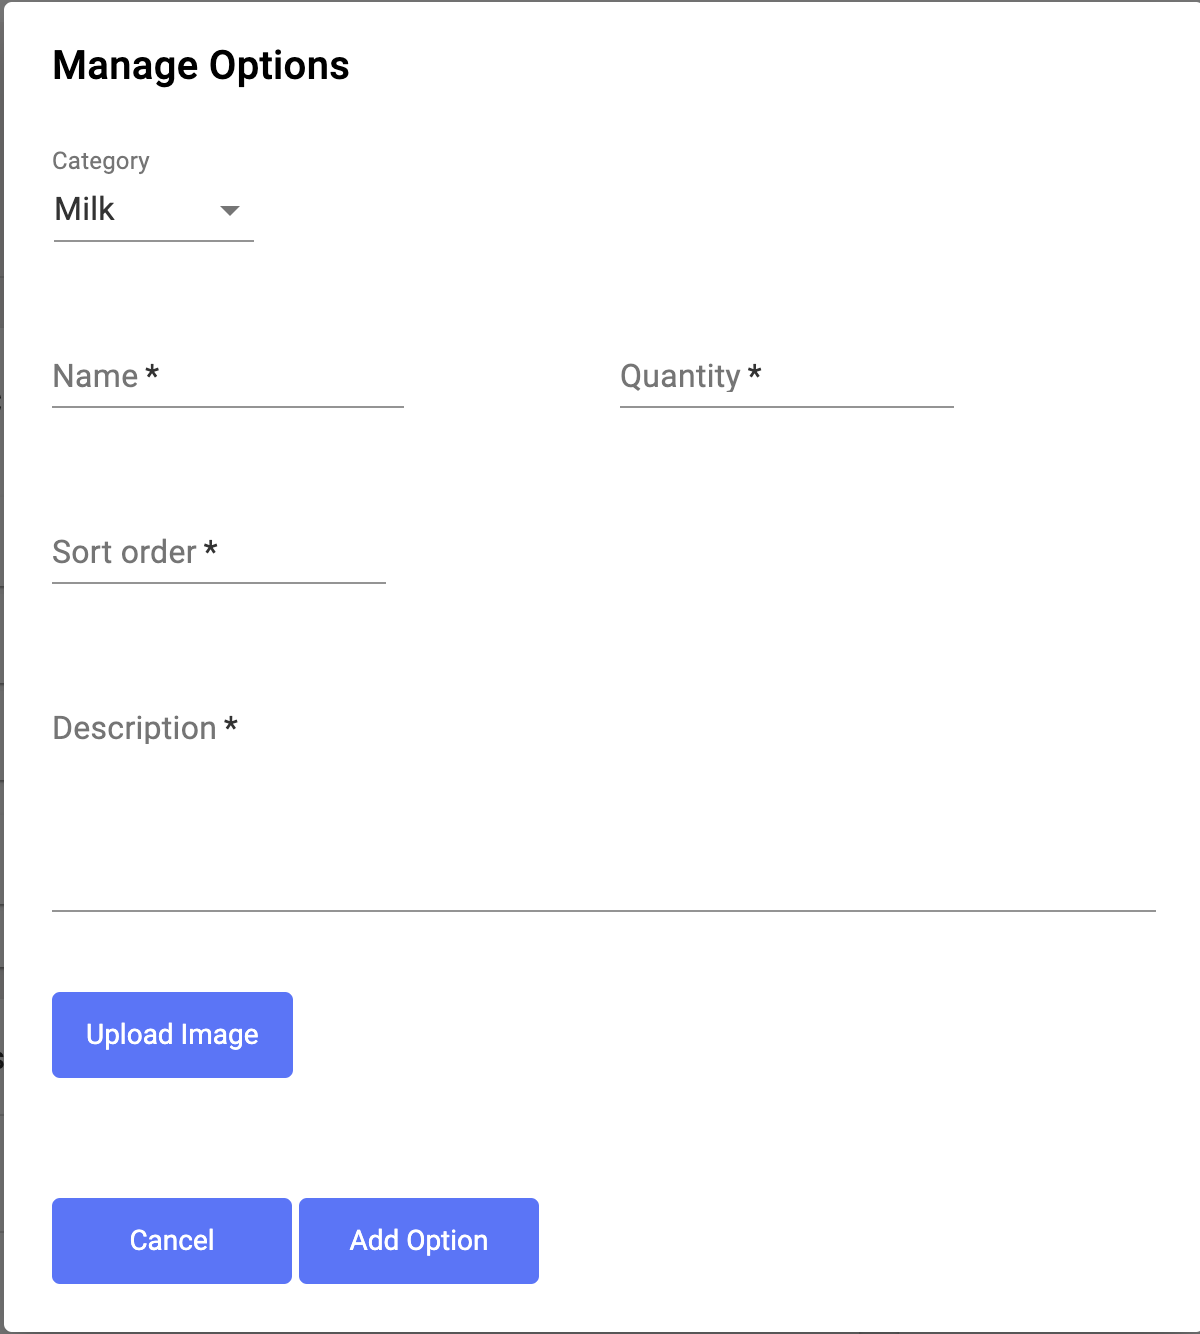Click the Quantity field's required asterisk
The image size is (1200, 1334).
click(755, 374)
